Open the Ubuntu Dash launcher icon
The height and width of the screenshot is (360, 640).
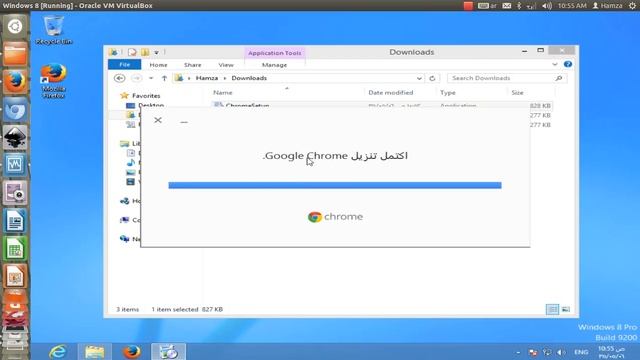click(x=15, y=27)
